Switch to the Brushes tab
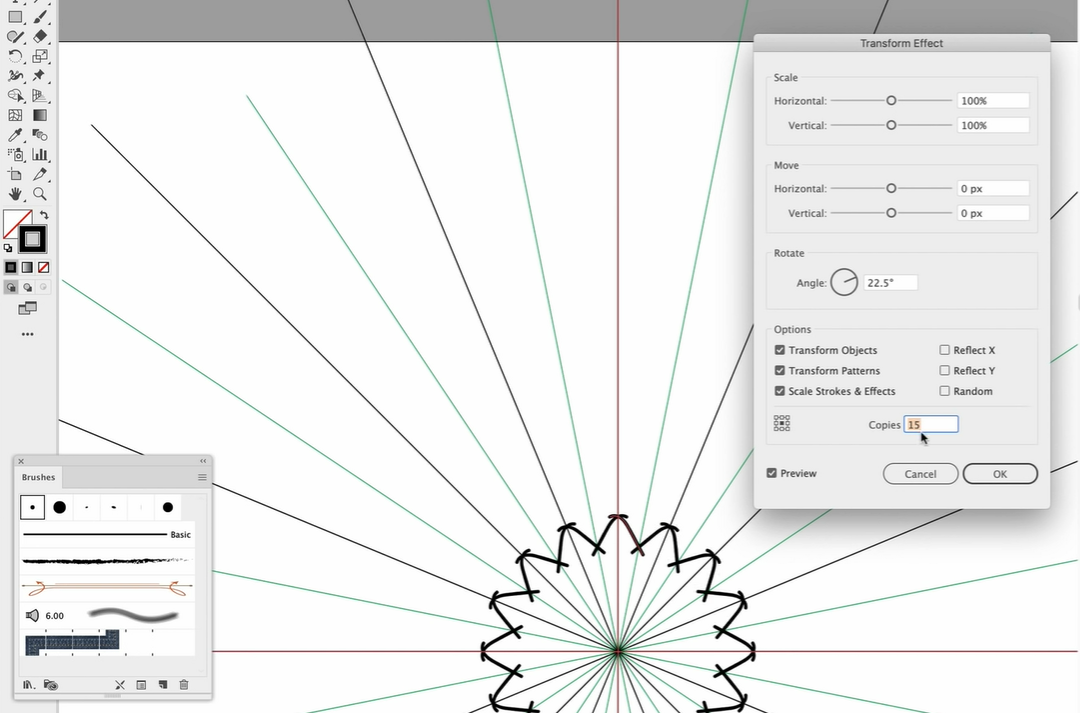 point(39,478)
